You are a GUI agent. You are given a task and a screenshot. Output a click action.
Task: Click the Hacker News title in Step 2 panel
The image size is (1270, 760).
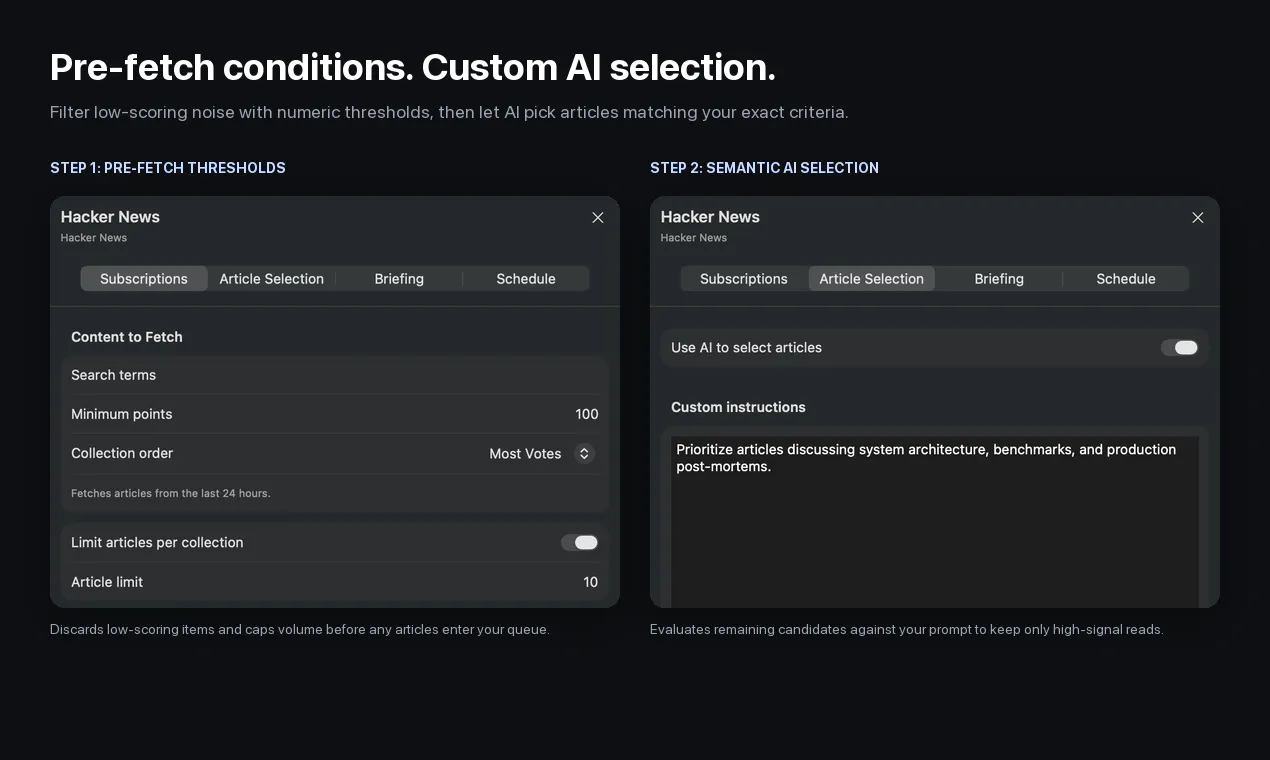click(710, 217)
